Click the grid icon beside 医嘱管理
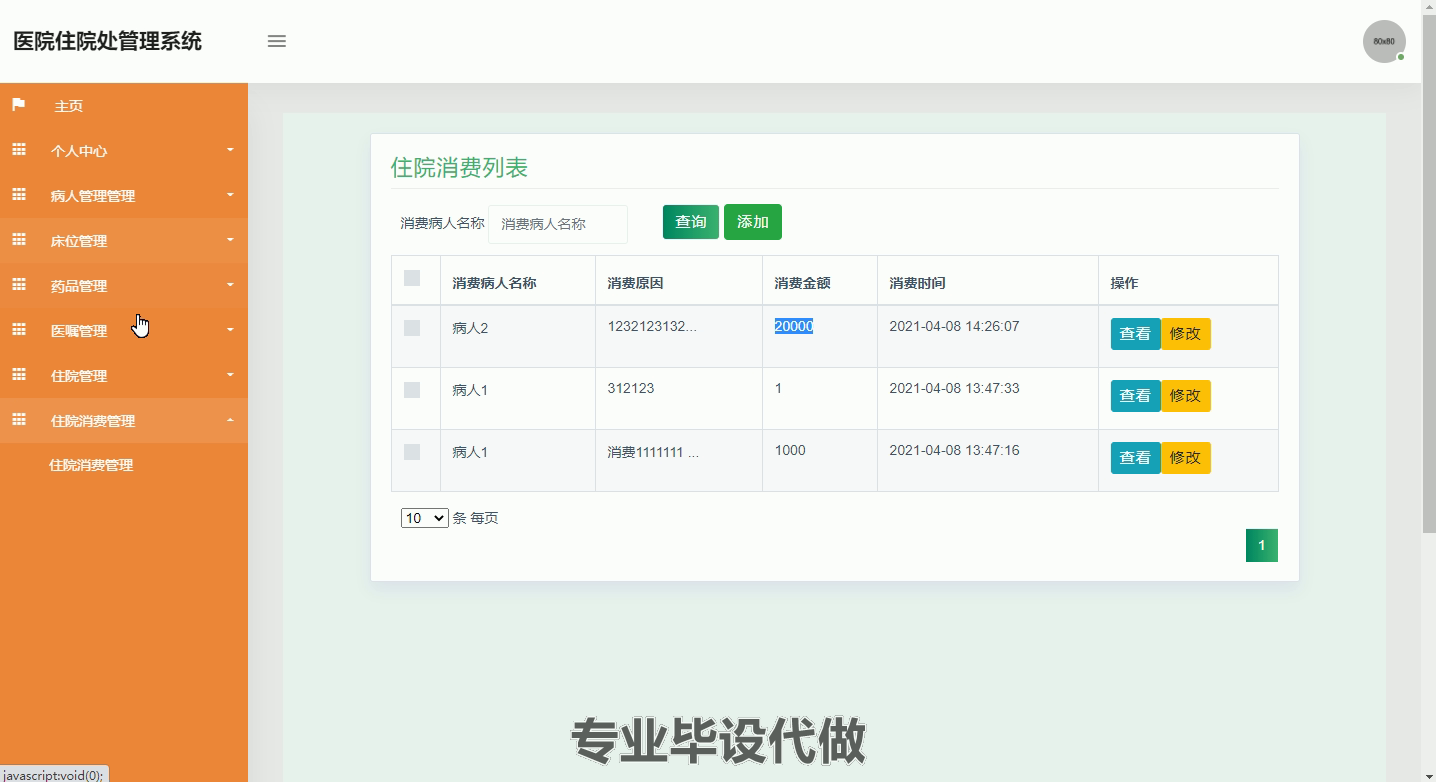Viewport: 1436px width, 782px height. [18, 330]
